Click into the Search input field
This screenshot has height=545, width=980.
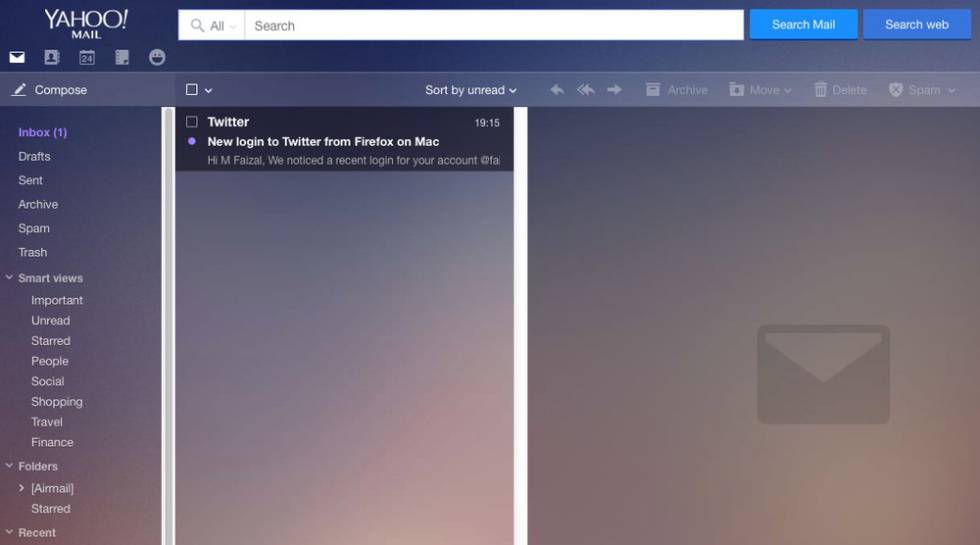click(x=494, y=26)
